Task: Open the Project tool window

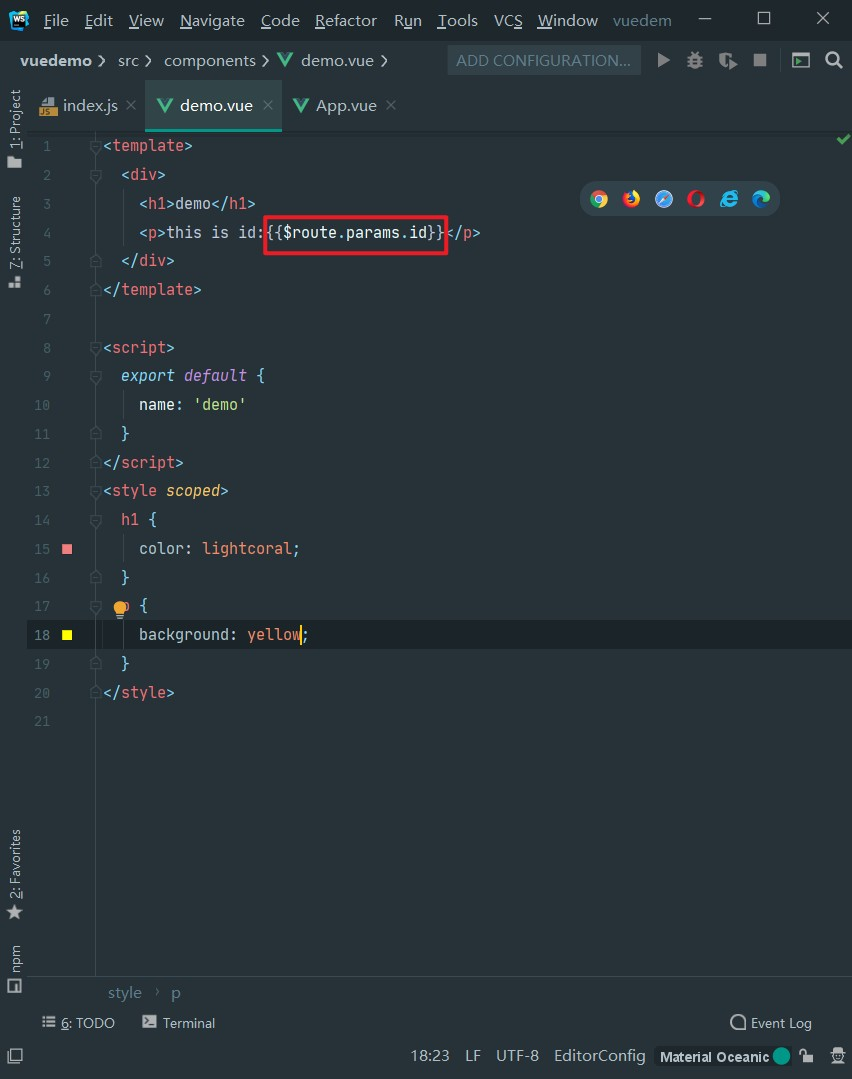Action: tap(14, 129)
